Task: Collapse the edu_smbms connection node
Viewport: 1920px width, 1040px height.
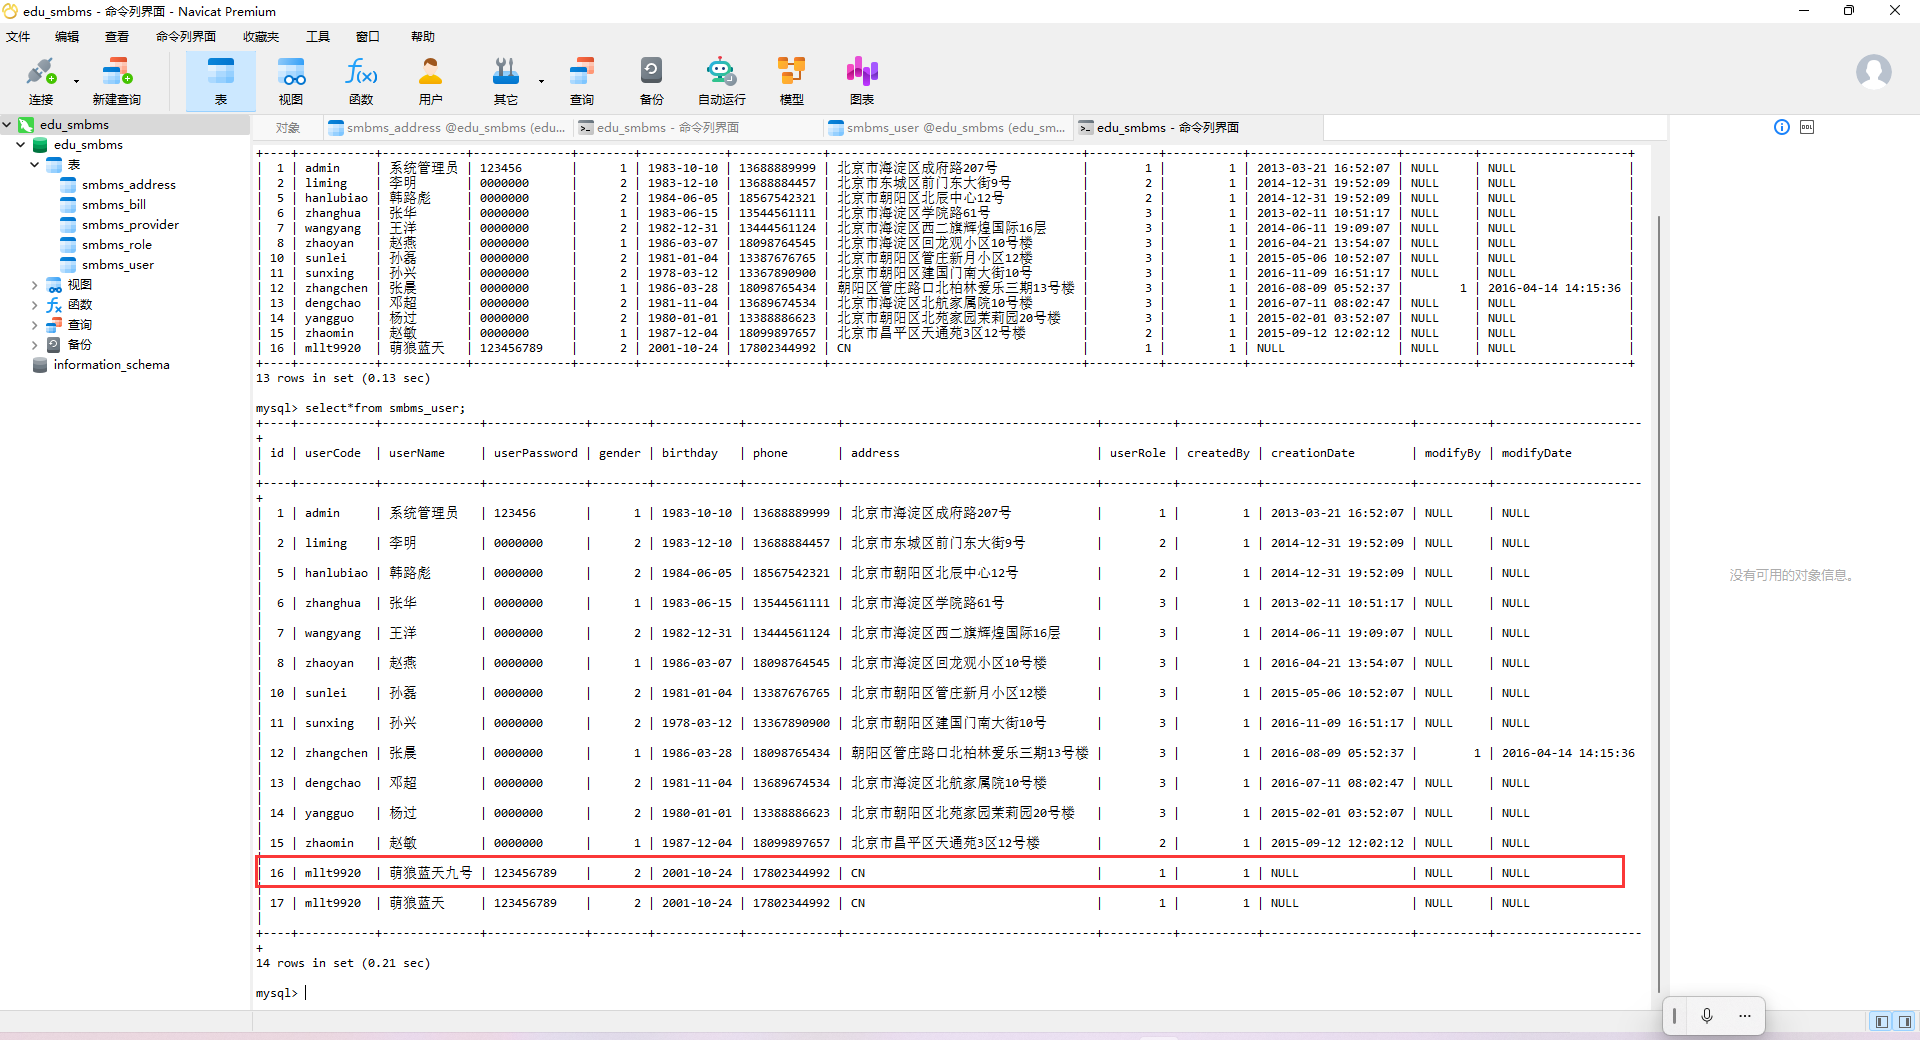Action: (7, 125)
